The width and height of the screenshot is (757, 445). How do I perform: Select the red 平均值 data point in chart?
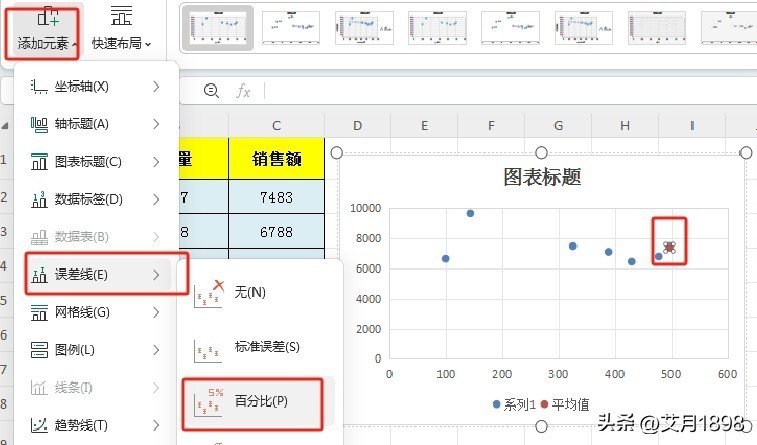pos(669,247)
